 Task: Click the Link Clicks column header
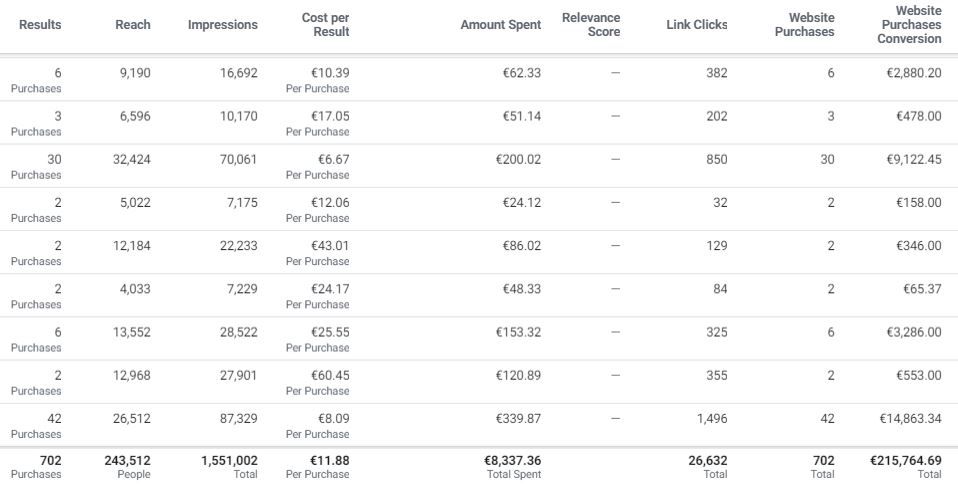pyautogui.click(x=697, y=25)
